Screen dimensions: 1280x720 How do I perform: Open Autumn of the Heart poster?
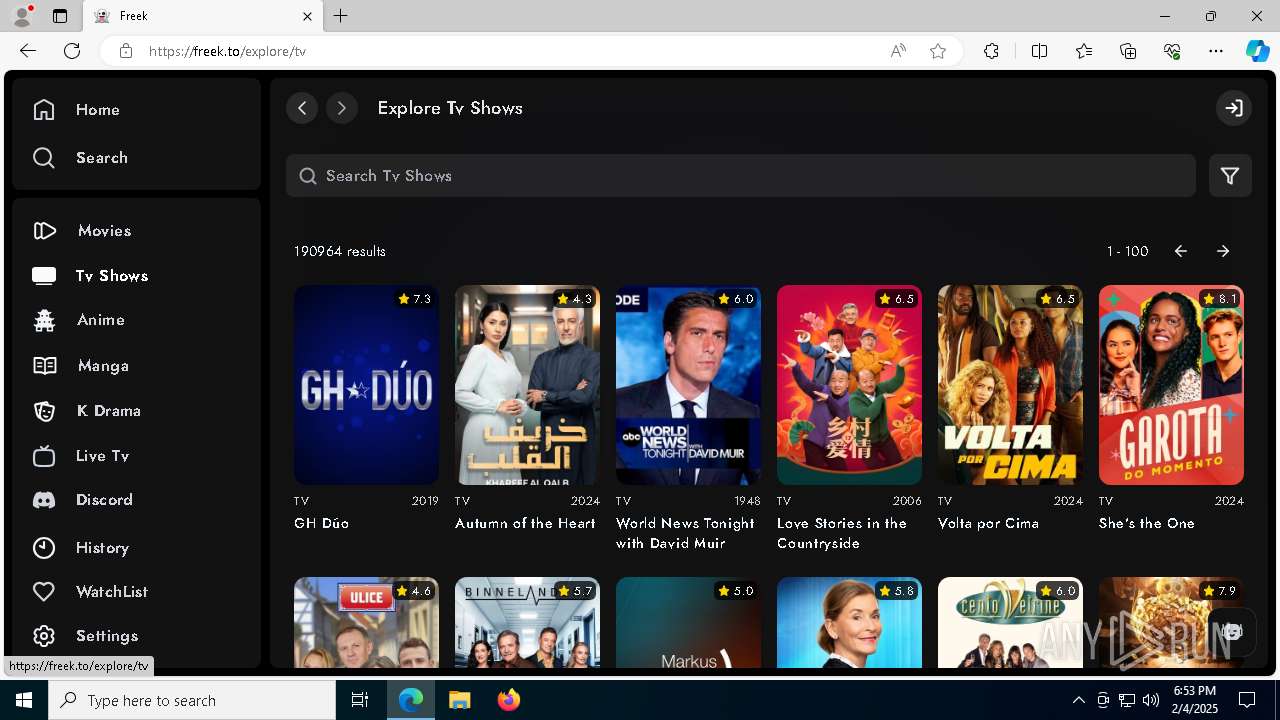(x=527, y=385)
